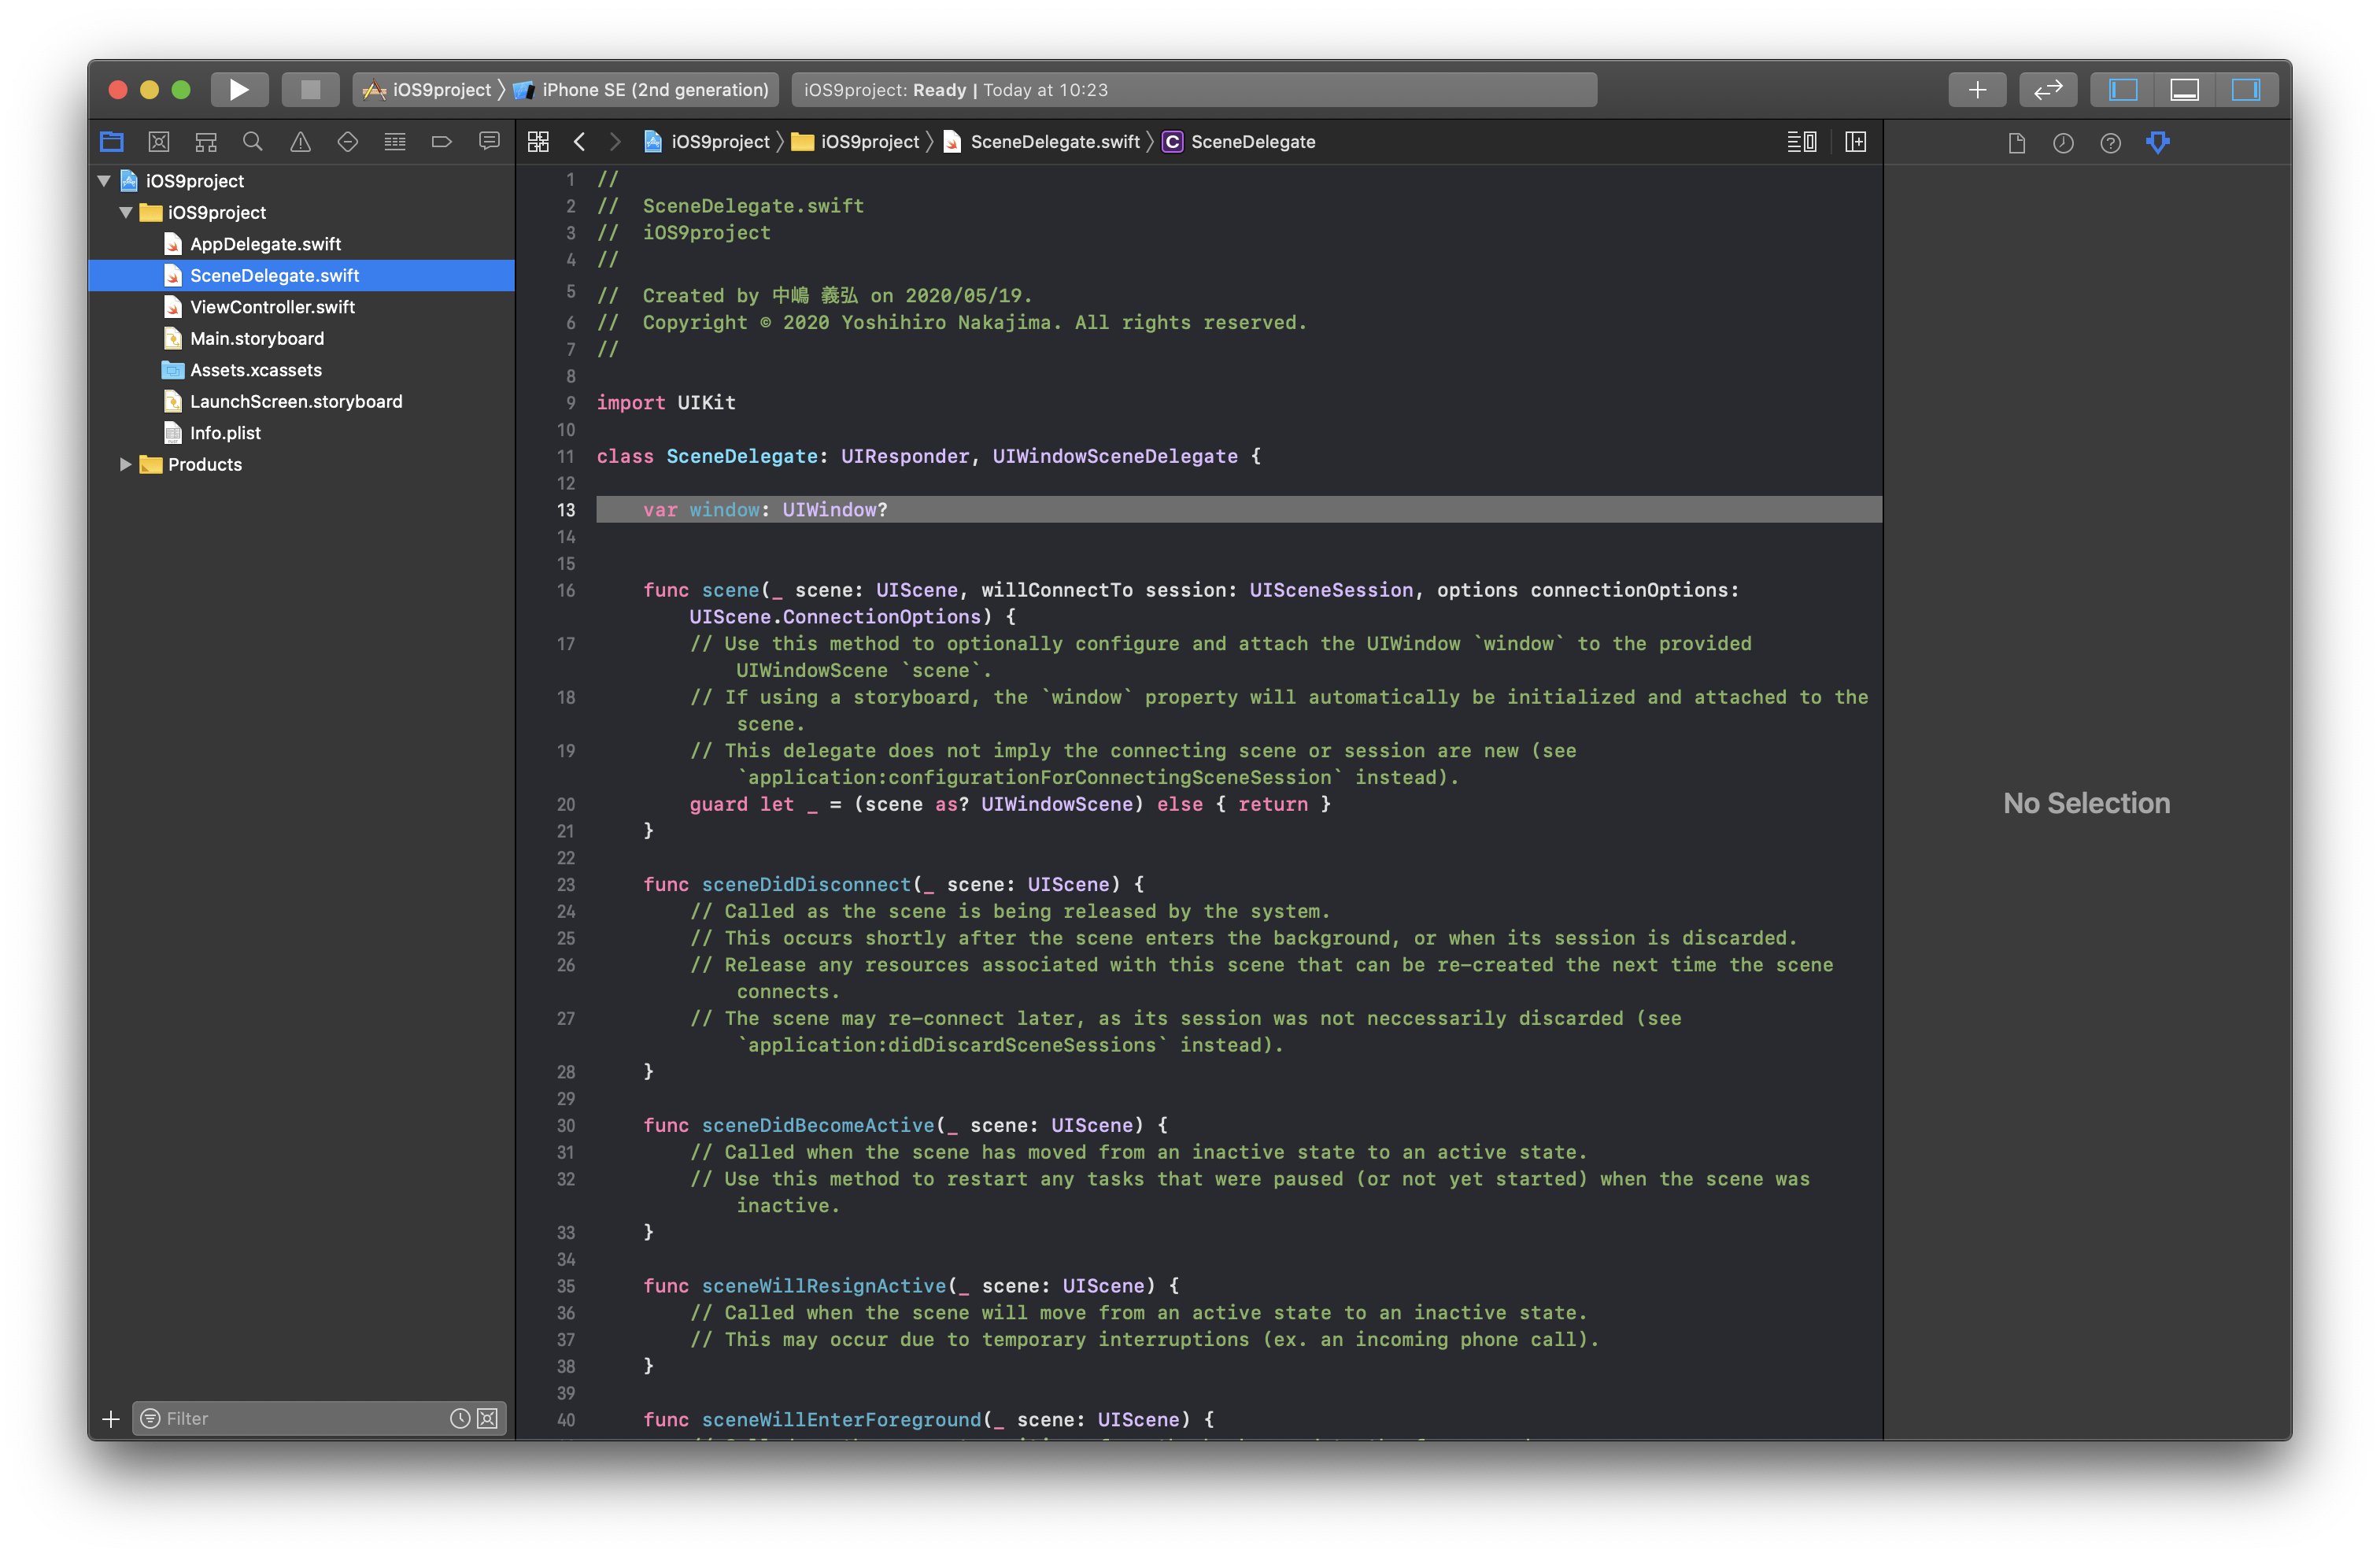Open the Source Control navigator

(x=159, y=142)
